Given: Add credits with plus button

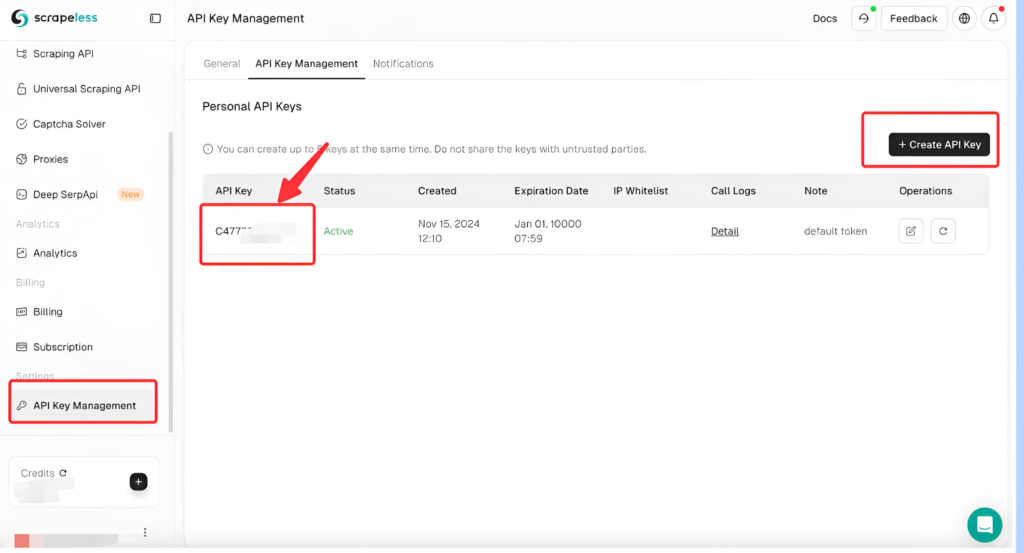Looking at the screenshot, I should click(x=138, y=482).
